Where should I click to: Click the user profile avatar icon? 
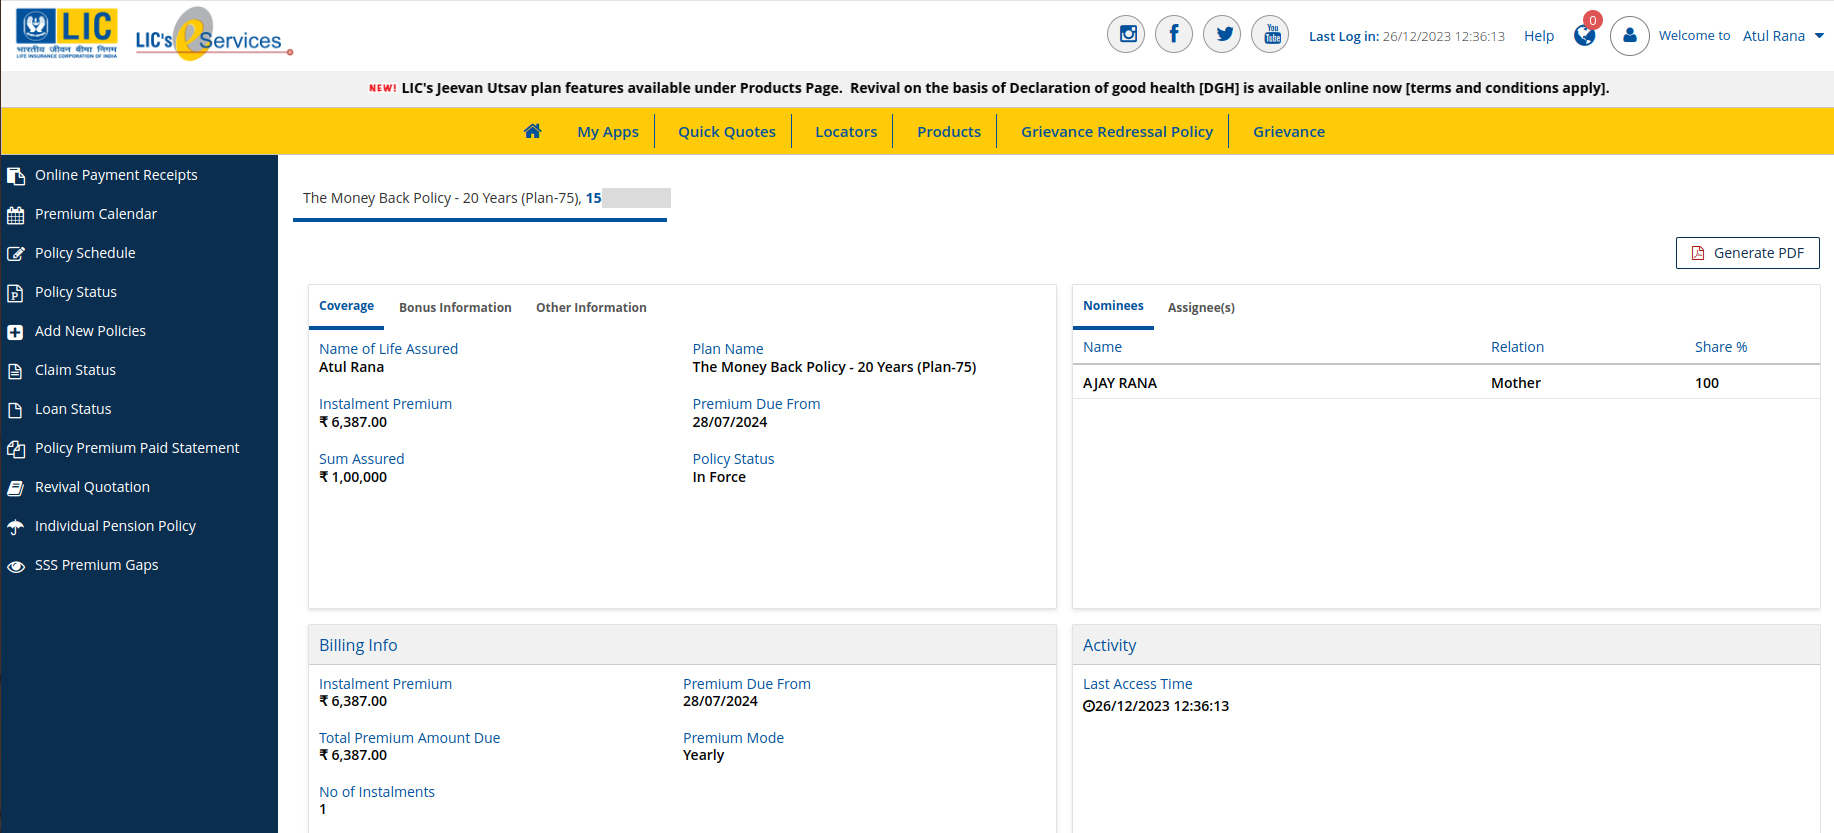pos(1629,36)
